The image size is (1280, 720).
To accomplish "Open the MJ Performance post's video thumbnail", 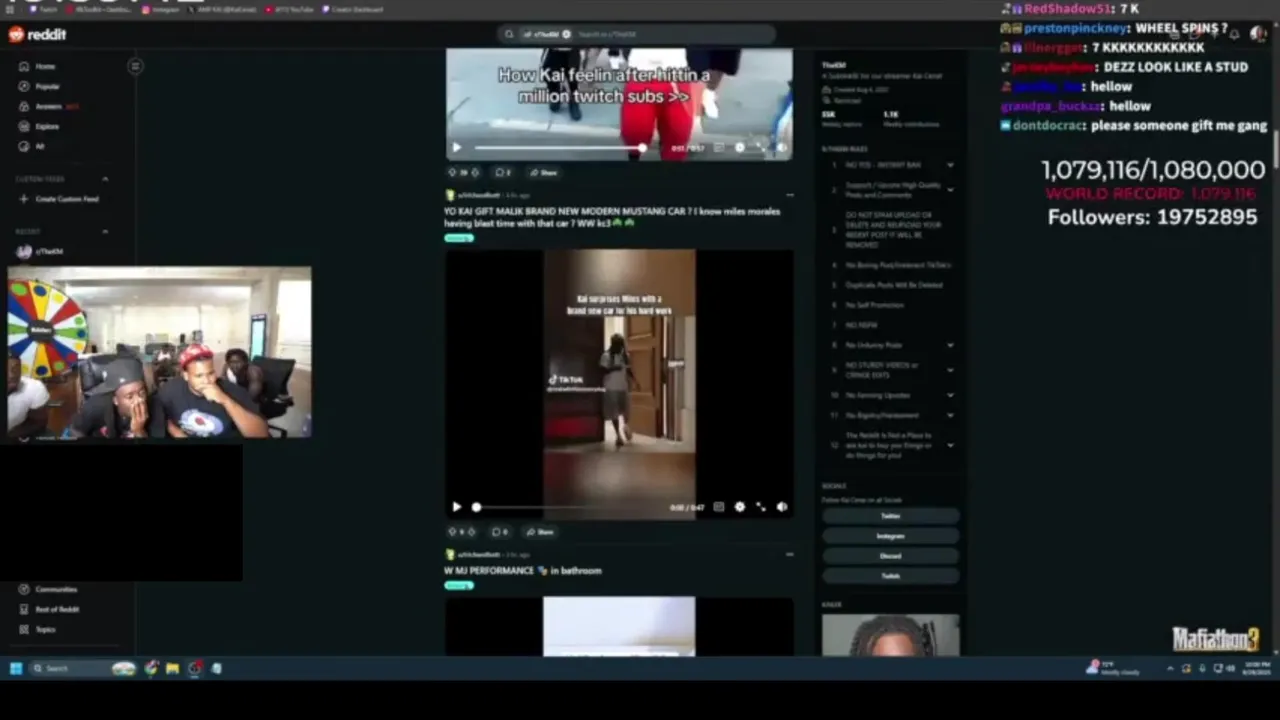I will tap(619, 627).
